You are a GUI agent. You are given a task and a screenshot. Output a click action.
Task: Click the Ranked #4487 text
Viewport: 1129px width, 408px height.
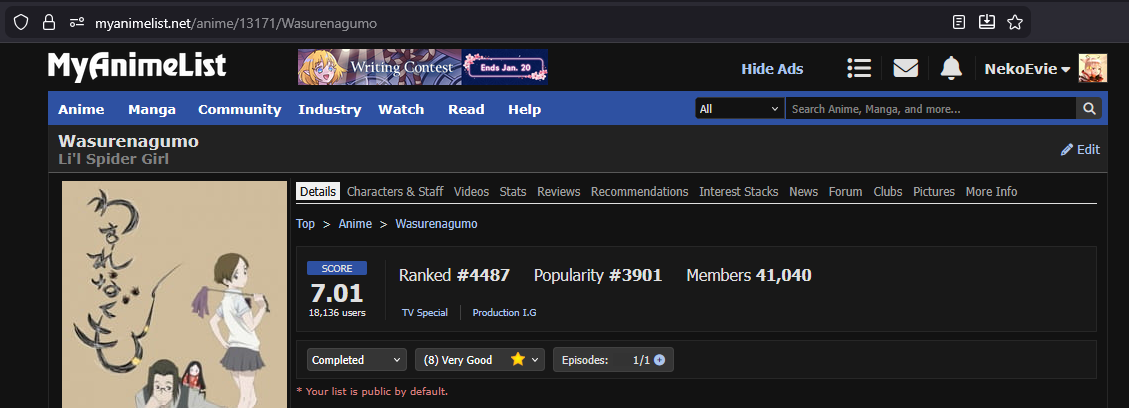(454, 275)
